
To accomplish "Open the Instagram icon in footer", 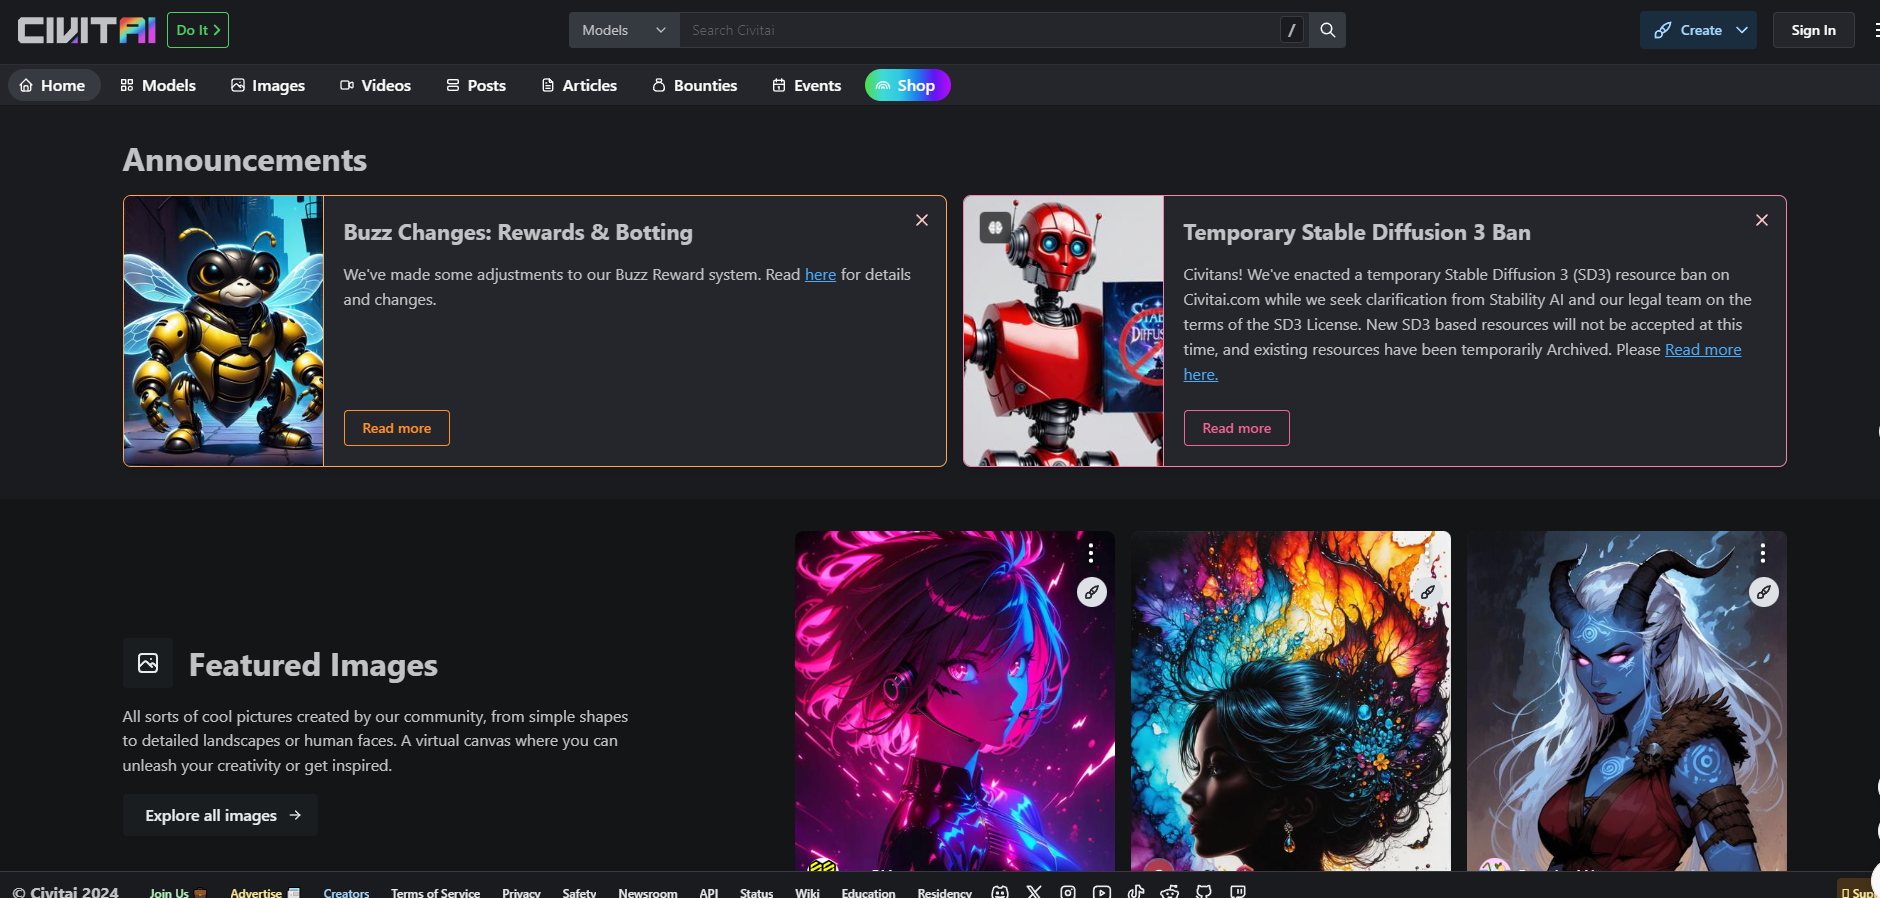I will [1068, 891].
